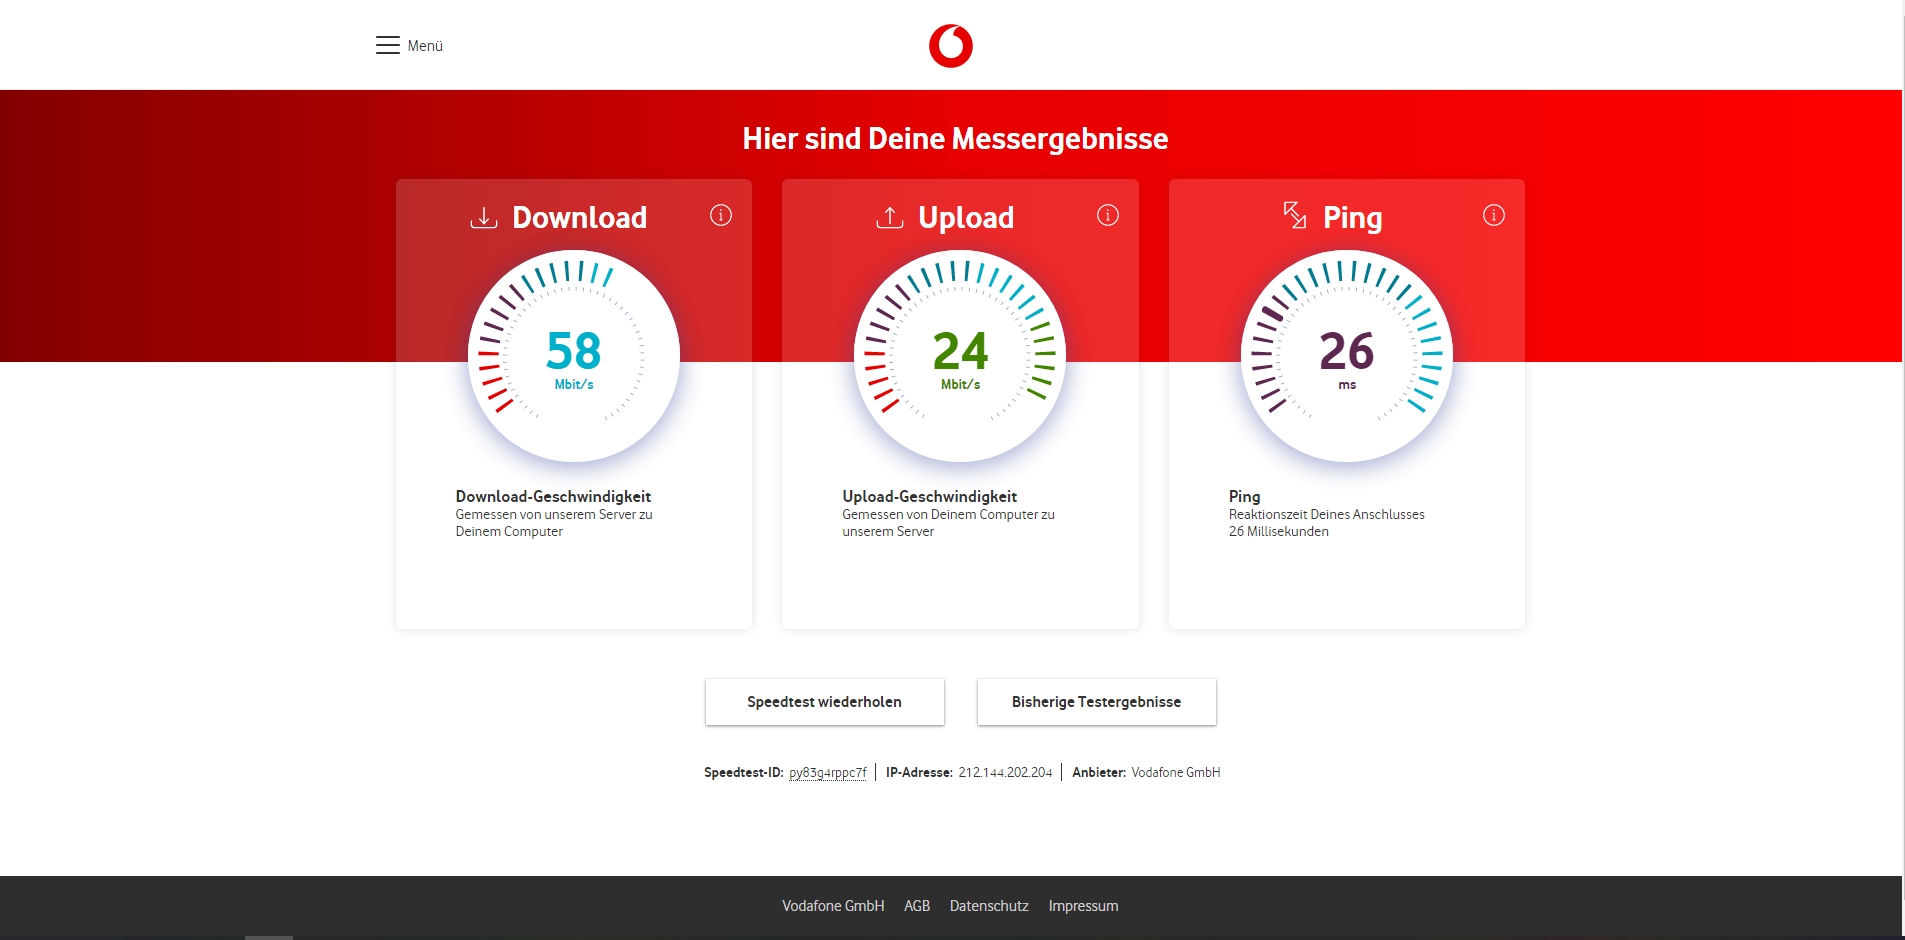Image resolution: width=1905 pixels, height=940 pixels.
Task: Click the Ping card heading
Action: (1353, 217)
